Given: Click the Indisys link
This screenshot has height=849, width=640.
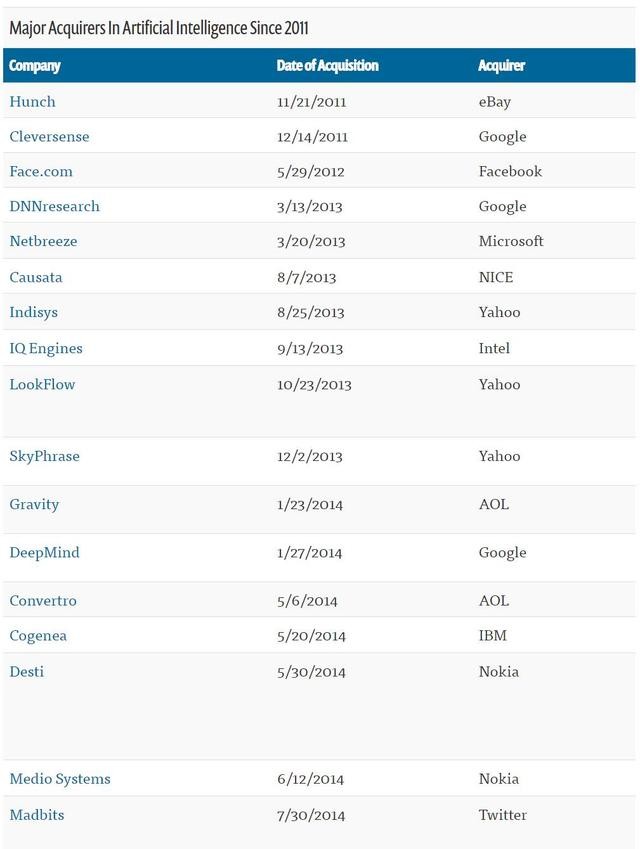Looking at the screenshot, I should (x=33, y=312).
